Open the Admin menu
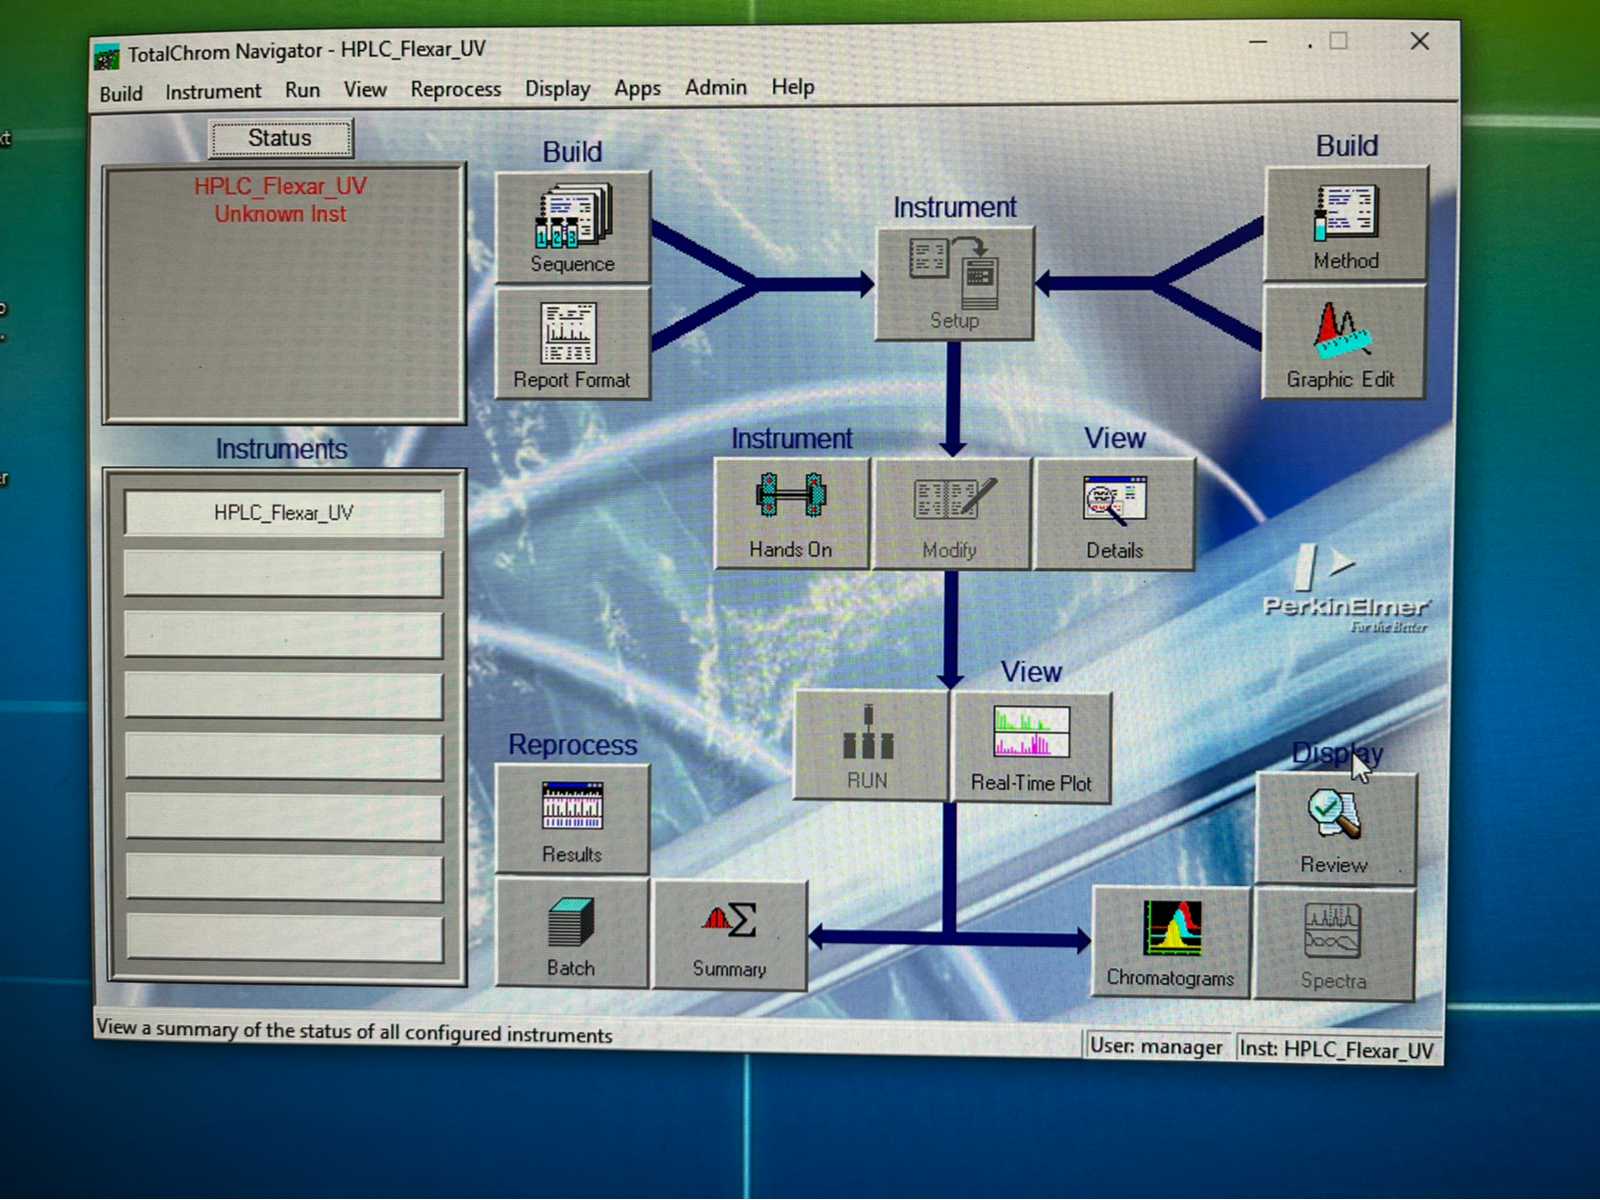This screenshot has height=1200, width=1600. (715, 87)
